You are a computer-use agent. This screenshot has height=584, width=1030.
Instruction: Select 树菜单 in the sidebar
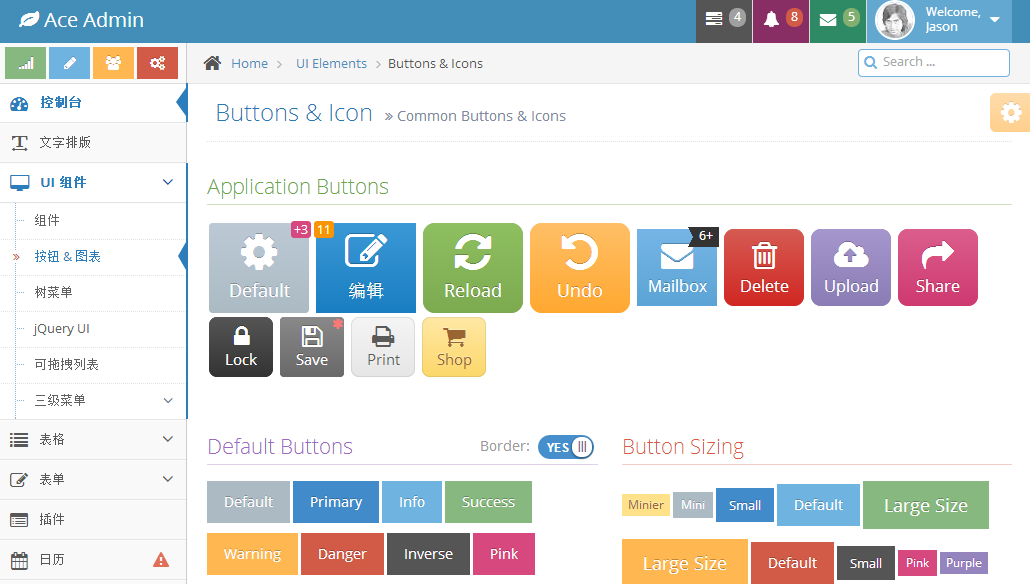(53, 292)
